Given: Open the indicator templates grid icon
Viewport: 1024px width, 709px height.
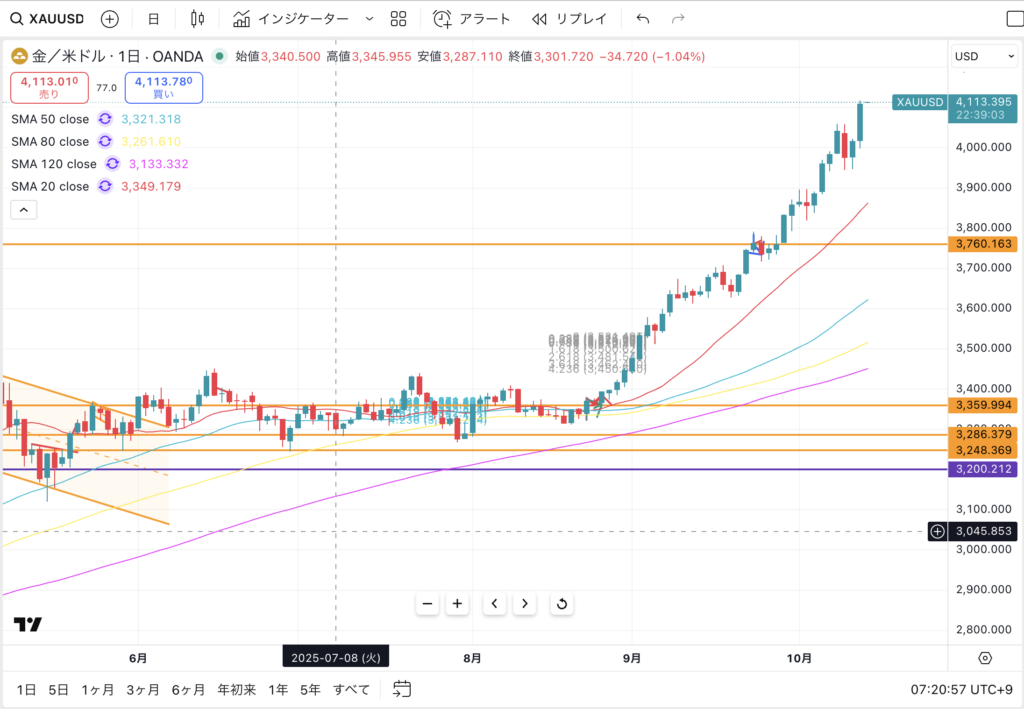Looking at the screenshot, I should click(398, 19).
